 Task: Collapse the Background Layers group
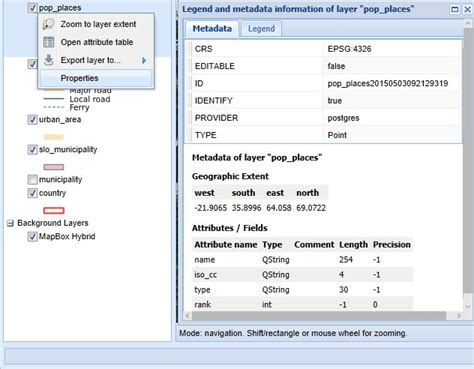click(x=10, y=223)
